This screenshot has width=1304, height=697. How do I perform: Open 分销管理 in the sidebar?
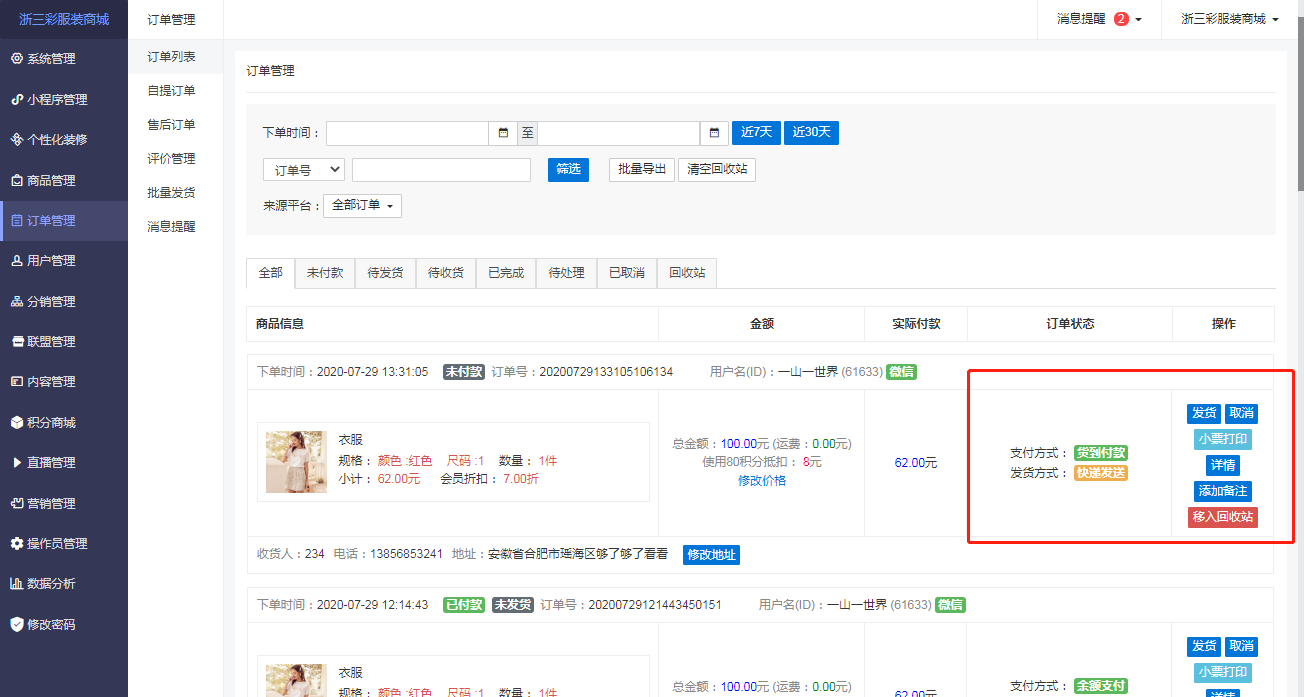(x=64, y=301)
